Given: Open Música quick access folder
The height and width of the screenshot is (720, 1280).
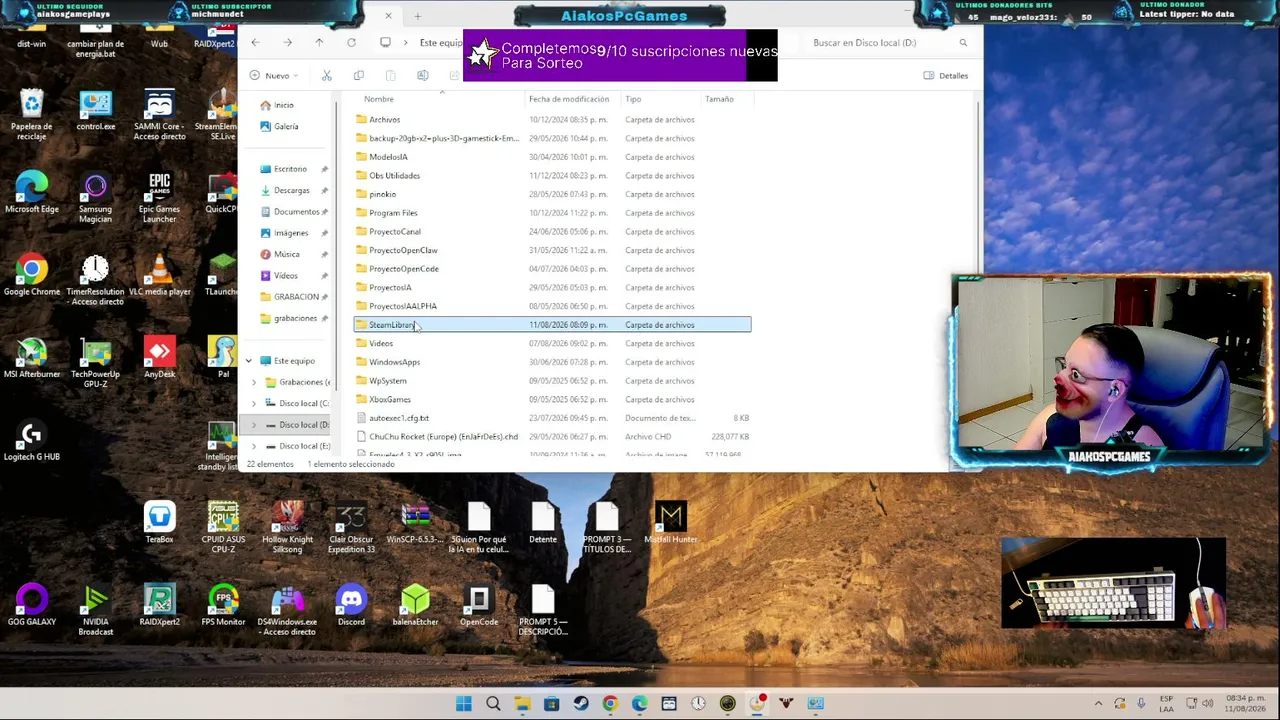Looking at the screenshot, I should click(x=279, y=254).
